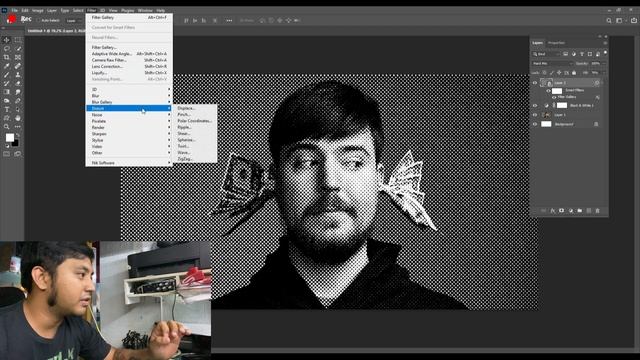The image size is (640, 360).
Task: Select the Zoom tool
Action: [x=7, y=127]
